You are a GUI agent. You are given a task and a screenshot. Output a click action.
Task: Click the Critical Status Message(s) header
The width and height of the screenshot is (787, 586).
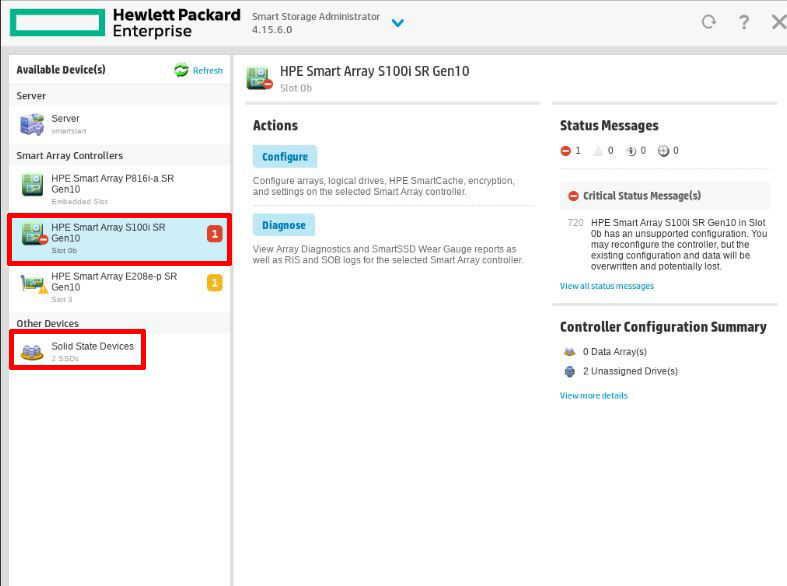pyautogui.click(x=641, y=196)
